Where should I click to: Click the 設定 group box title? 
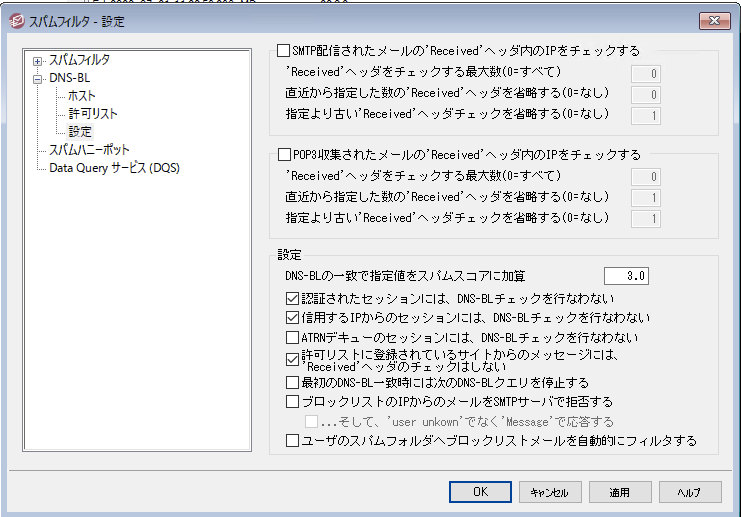(289, 255)
